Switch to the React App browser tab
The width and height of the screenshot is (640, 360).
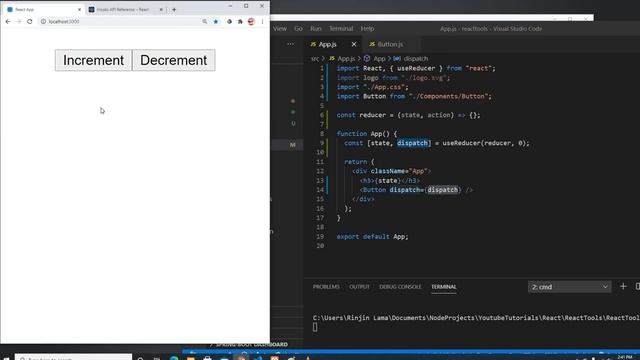click(43, 9)
